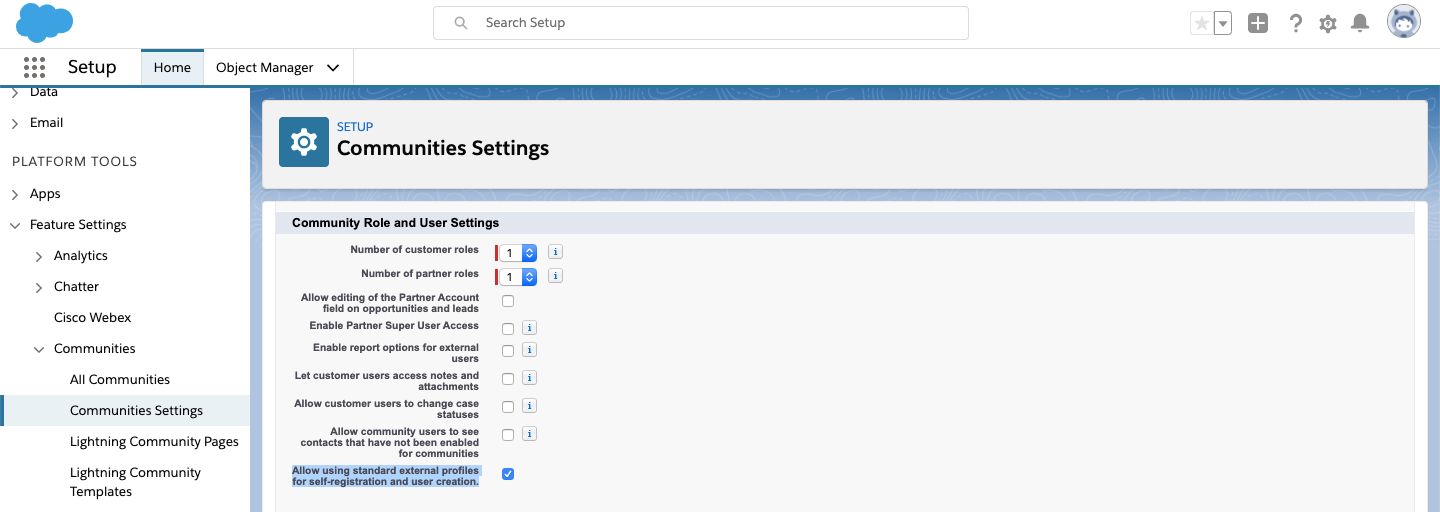Open the Help question mark icon
This screenshot has width=1440, height=512.
[1296, 23]
